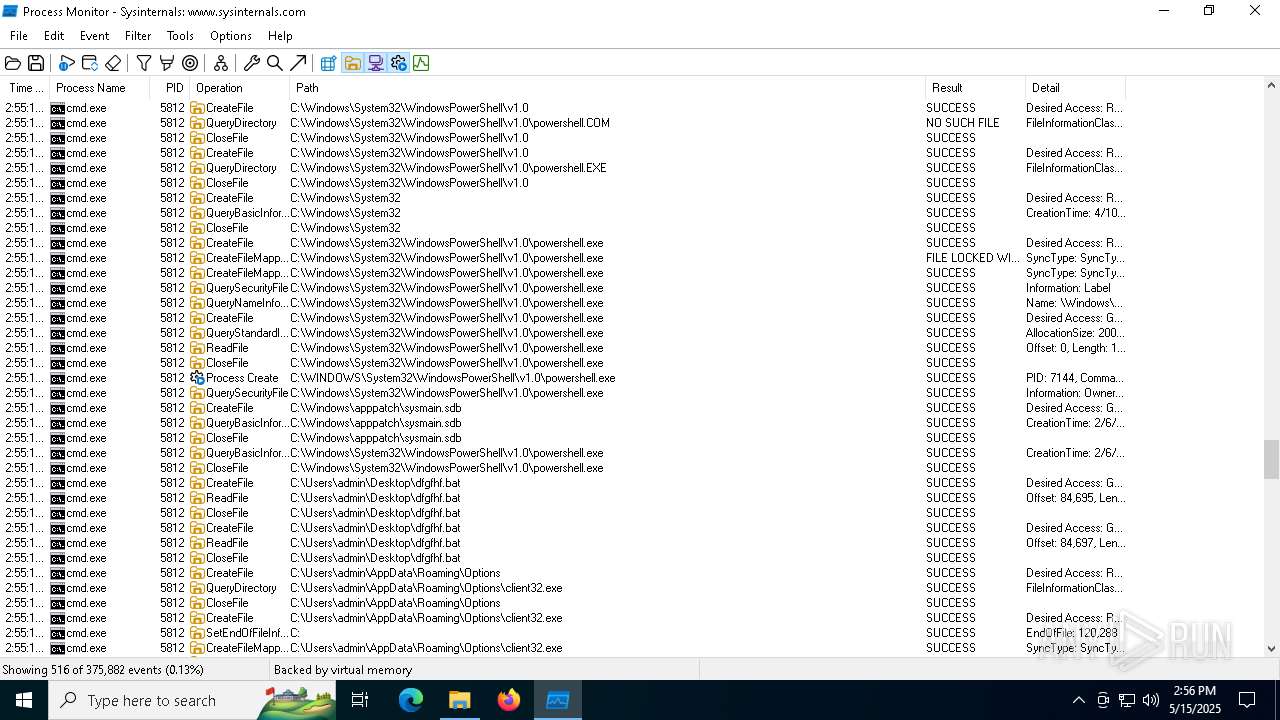Toggle Show File System Activity icon

[352, 63]
